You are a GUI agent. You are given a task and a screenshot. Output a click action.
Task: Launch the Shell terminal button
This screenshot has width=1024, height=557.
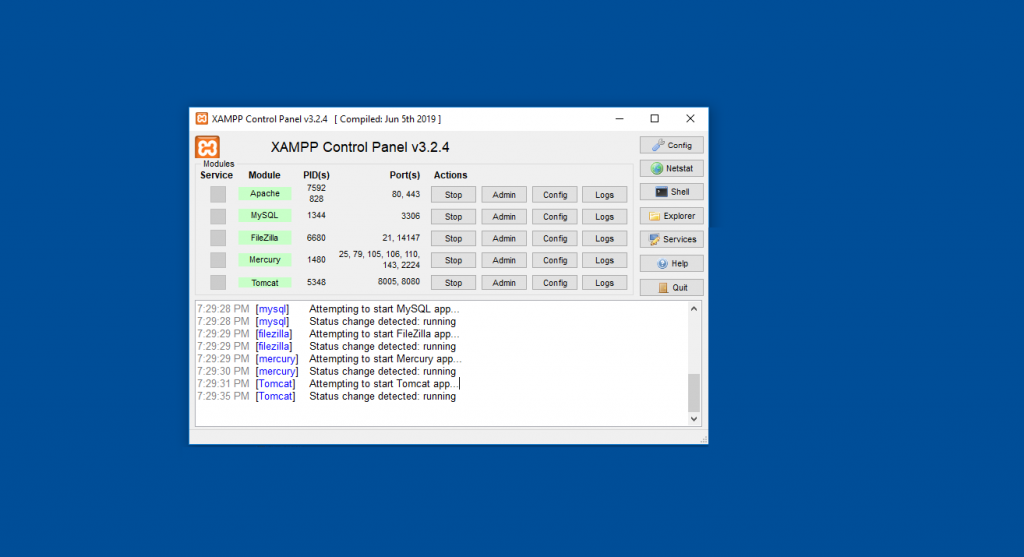671,192
